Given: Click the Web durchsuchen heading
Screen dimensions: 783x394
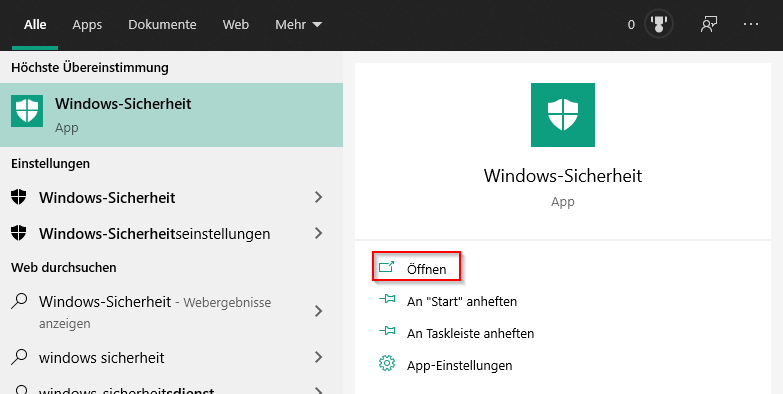Looking at the screenshot, I should click(x=64, y=267).
